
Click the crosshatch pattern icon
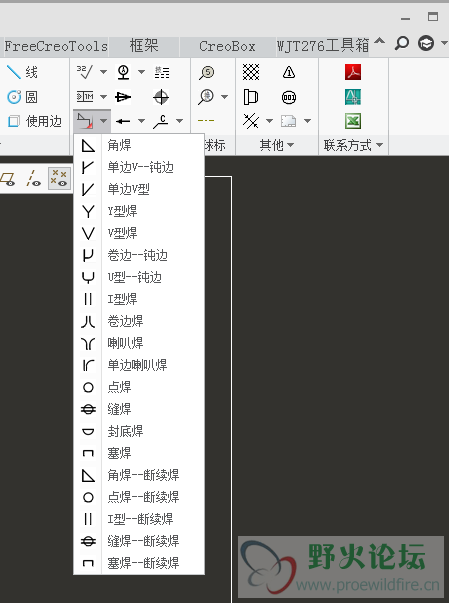251,72
